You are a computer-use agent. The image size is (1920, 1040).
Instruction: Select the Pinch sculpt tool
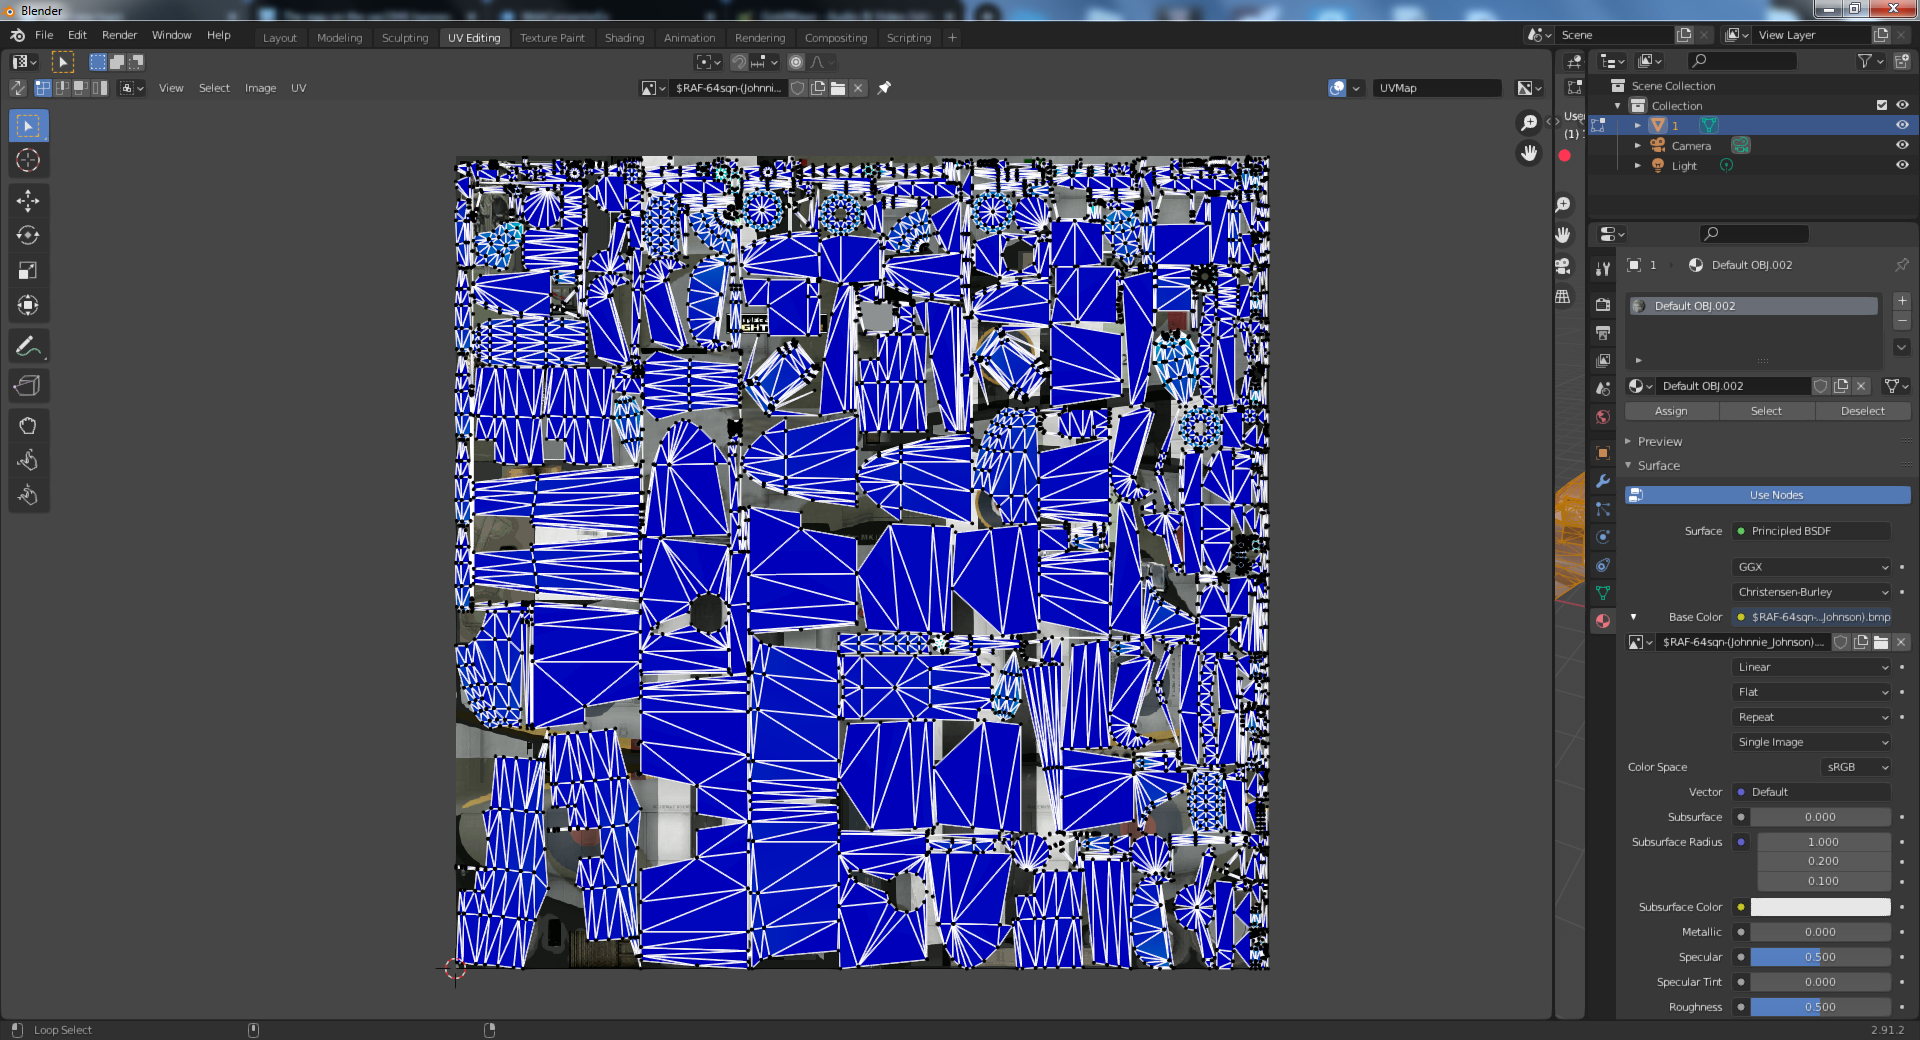(x=28, y=495)
